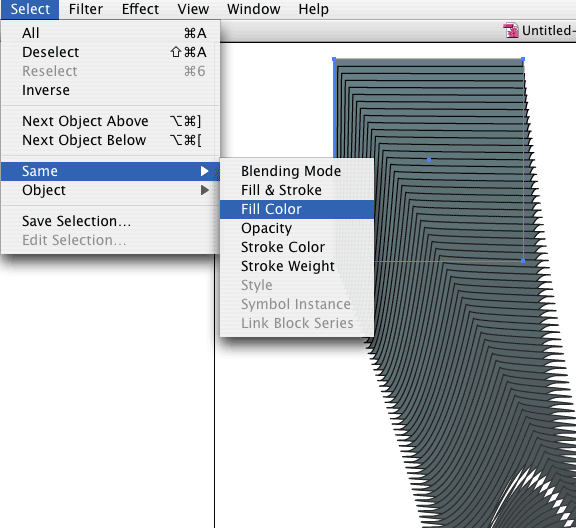576x528 pixels.
Task: Choose All from Select menu
Action: coord(111,33)
